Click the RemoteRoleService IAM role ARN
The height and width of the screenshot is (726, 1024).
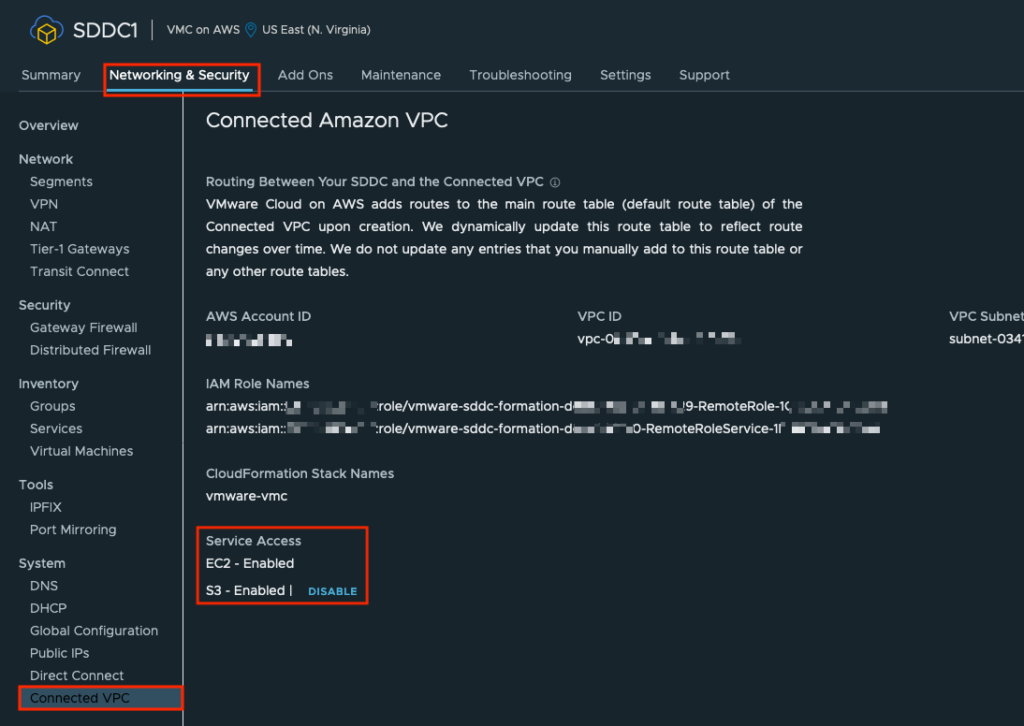click(543, 429)
